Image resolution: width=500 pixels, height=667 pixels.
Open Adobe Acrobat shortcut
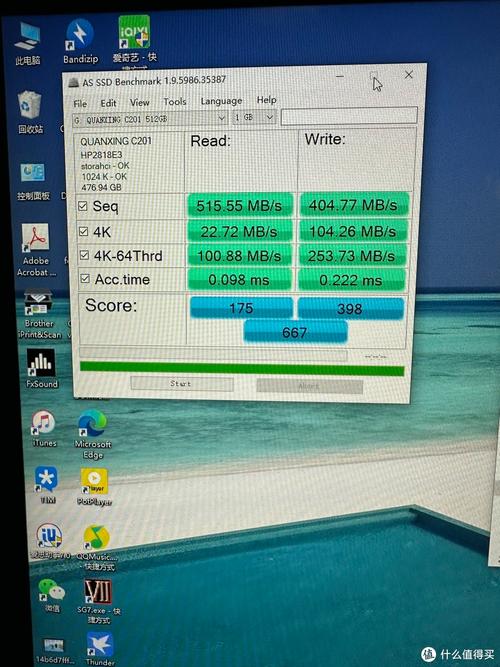pyautogui.click(x=36, y=249)
